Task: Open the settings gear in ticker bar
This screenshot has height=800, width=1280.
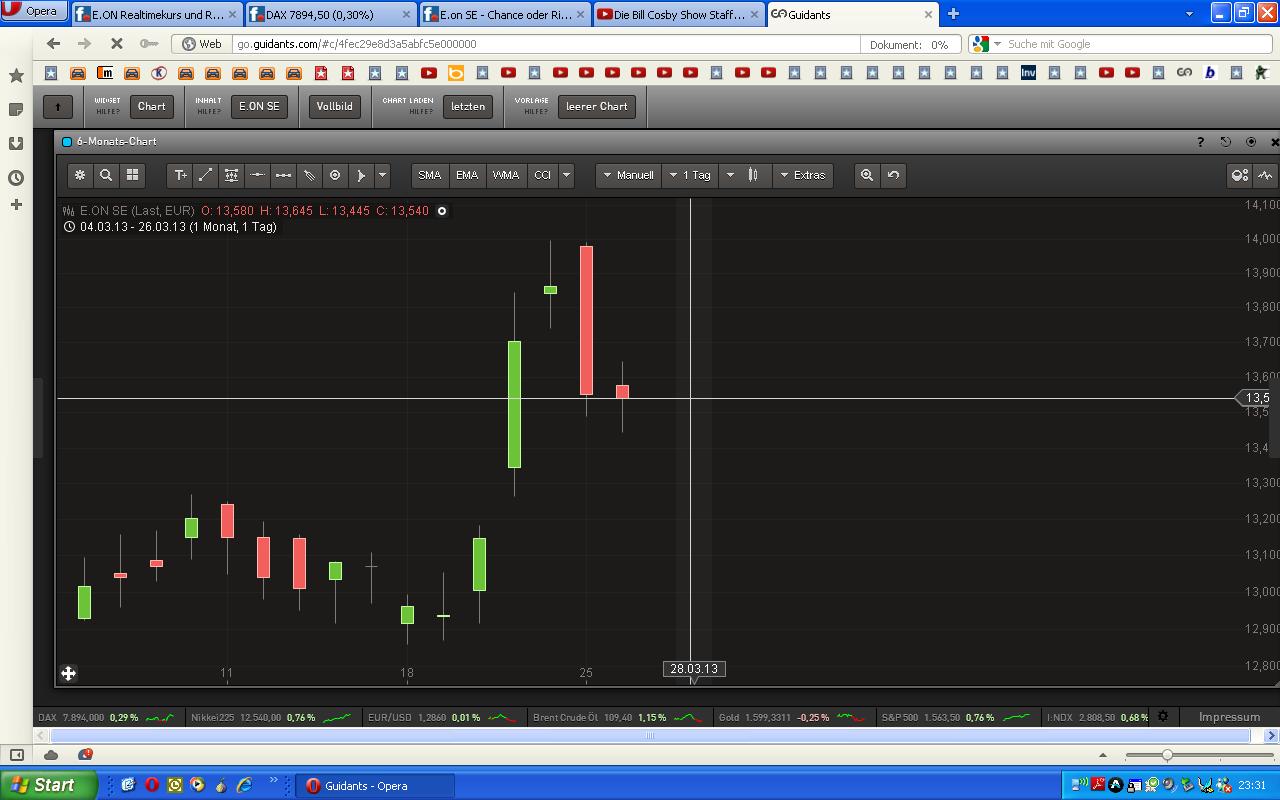Action: [1162, 717]
